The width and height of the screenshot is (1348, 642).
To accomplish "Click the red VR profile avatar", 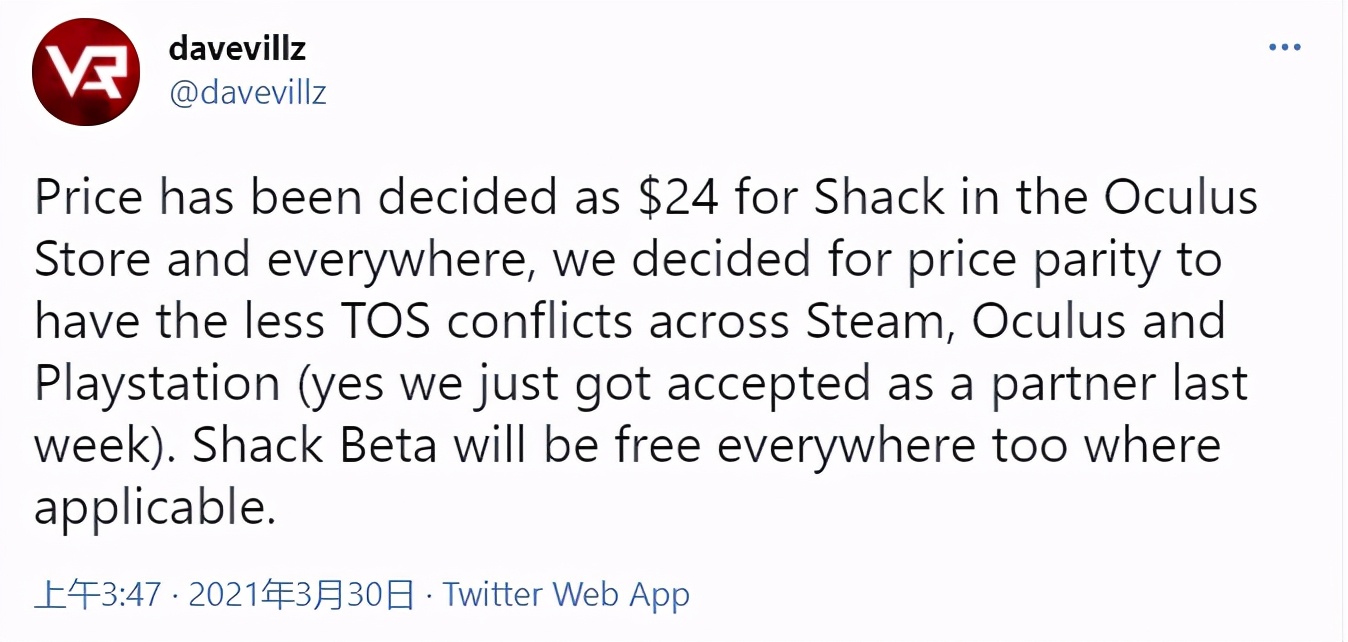I will tap(85, 72).
